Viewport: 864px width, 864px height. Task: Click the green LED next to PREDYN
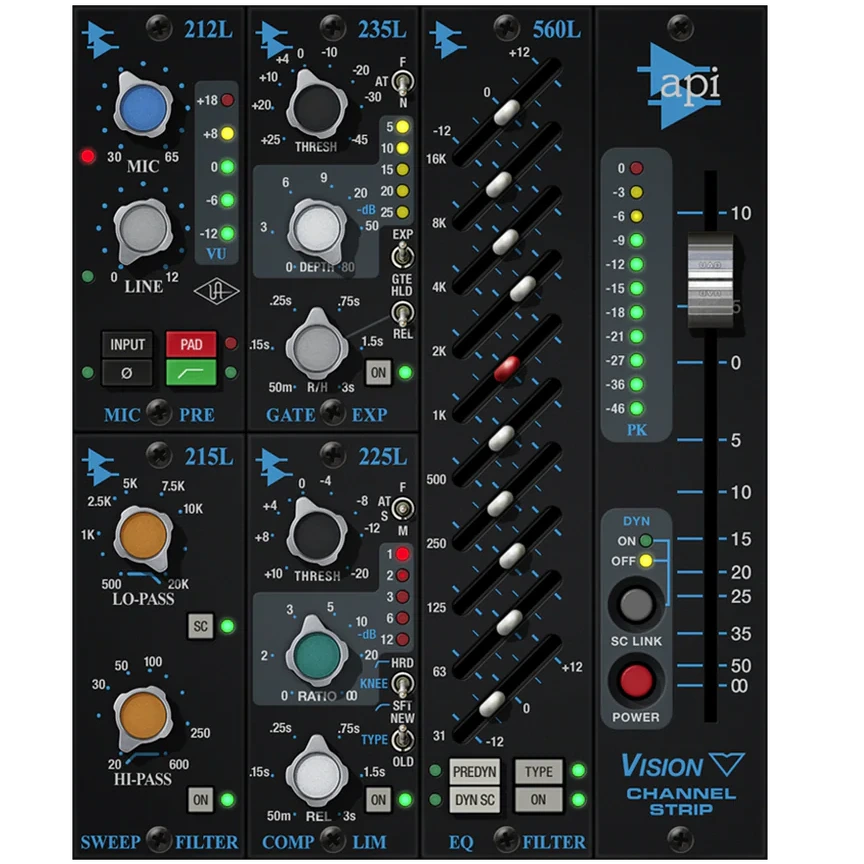tap(435, 770)
